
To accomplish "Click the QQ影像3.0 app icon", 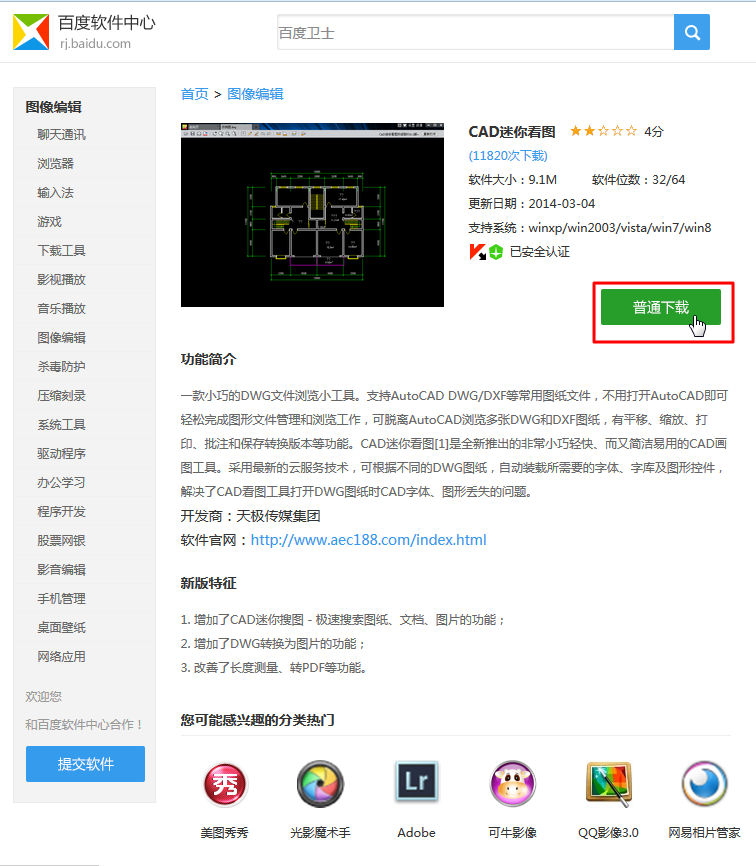I will click(x=609, y=784).
